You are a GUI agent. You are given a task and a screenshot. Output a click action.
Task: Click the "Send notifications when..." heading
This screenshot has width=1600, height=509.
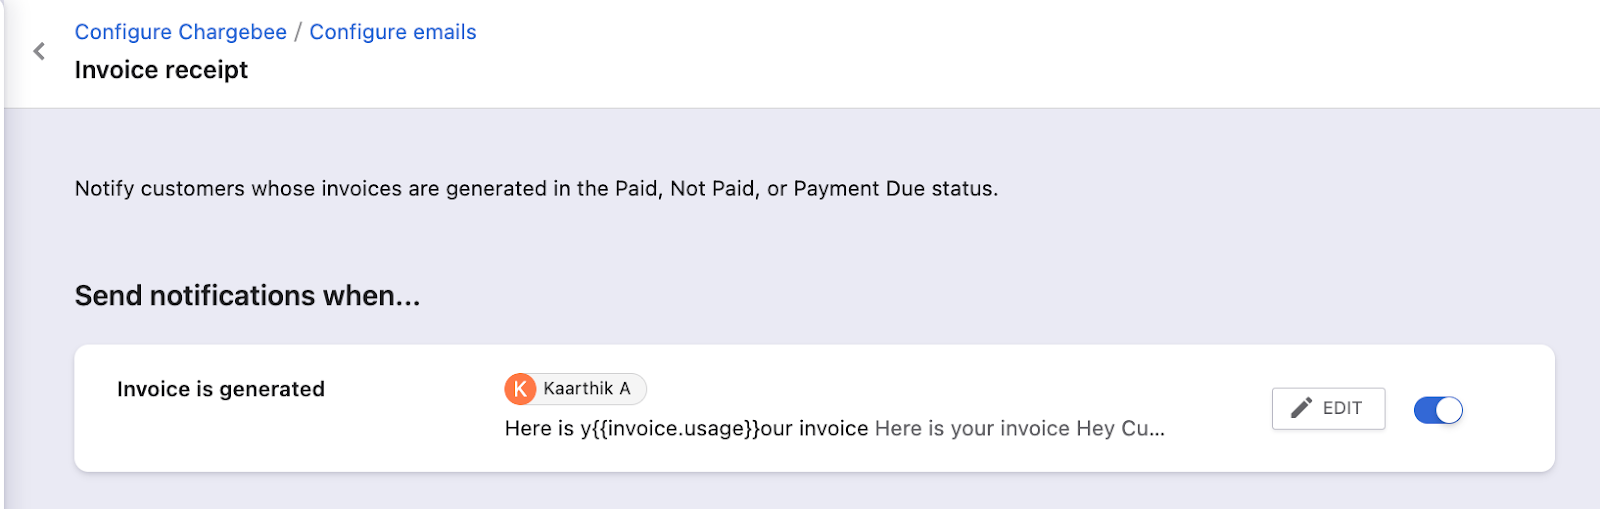[x=247, y=296]
